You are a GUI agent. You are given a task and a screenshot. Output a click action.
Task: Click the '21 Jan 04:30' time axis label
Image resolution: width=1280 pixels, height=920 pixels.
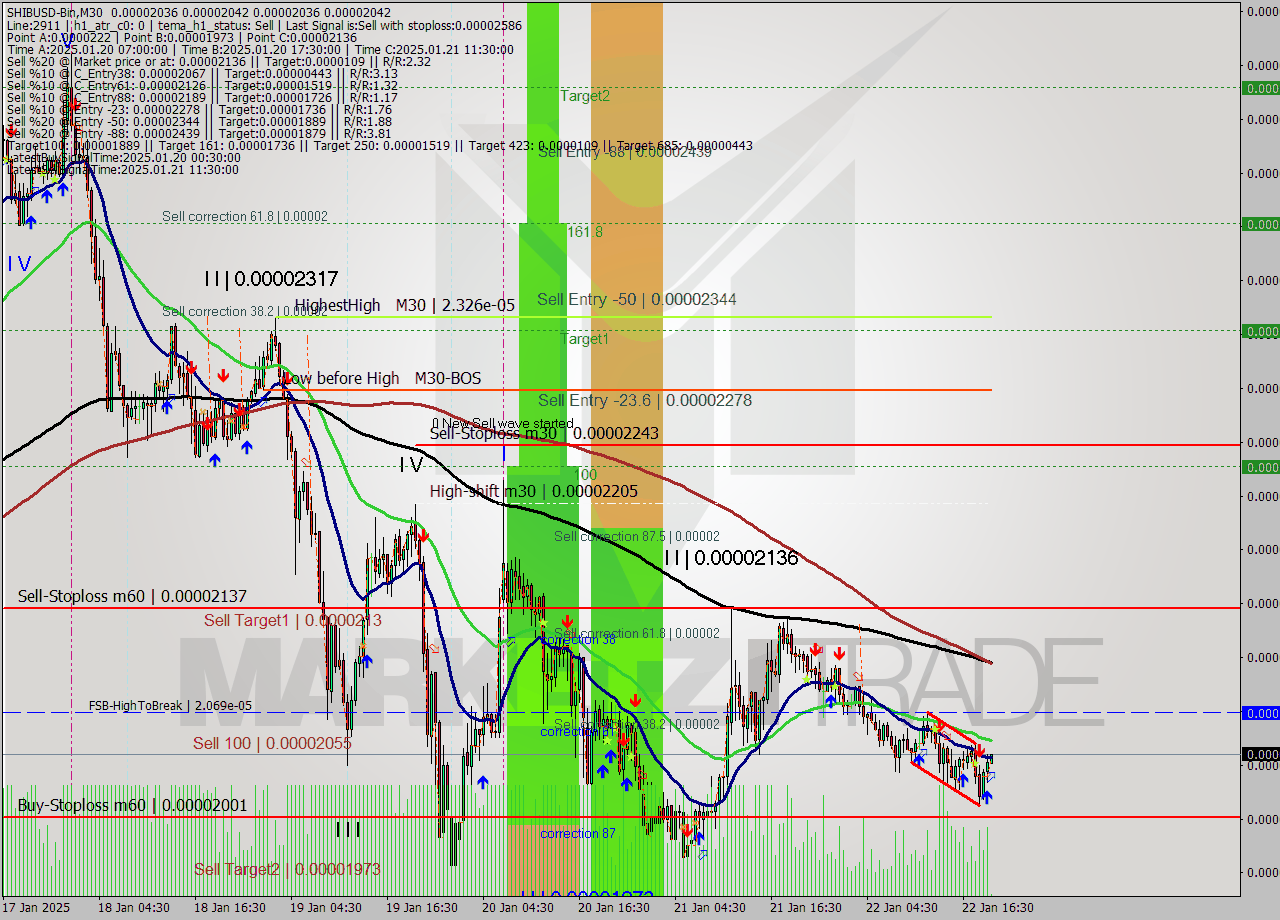(x=709, y=907)
